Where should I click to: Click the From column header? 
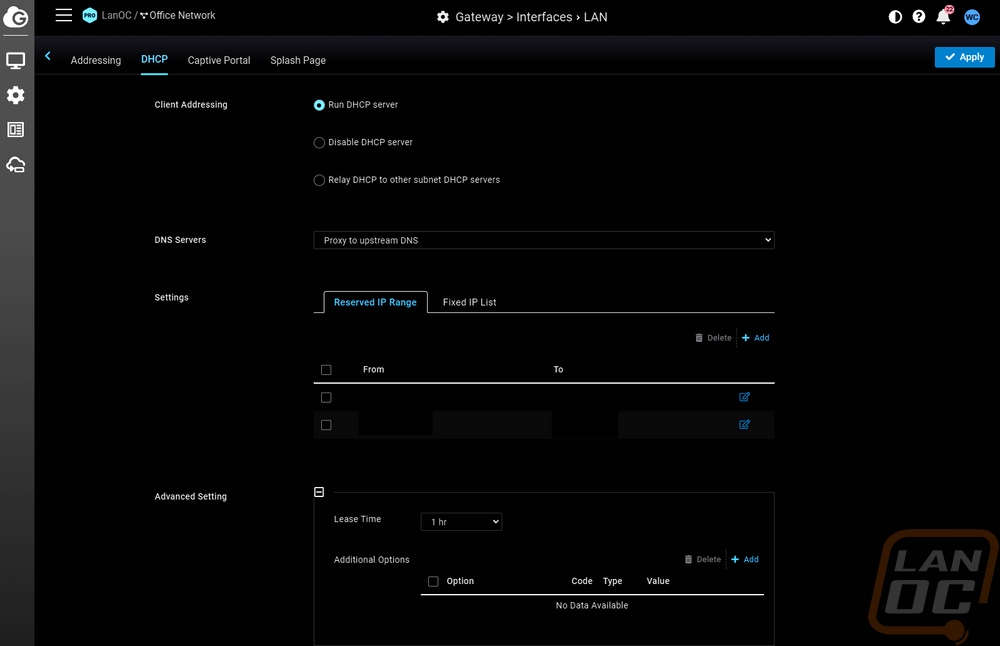(374, 369)
